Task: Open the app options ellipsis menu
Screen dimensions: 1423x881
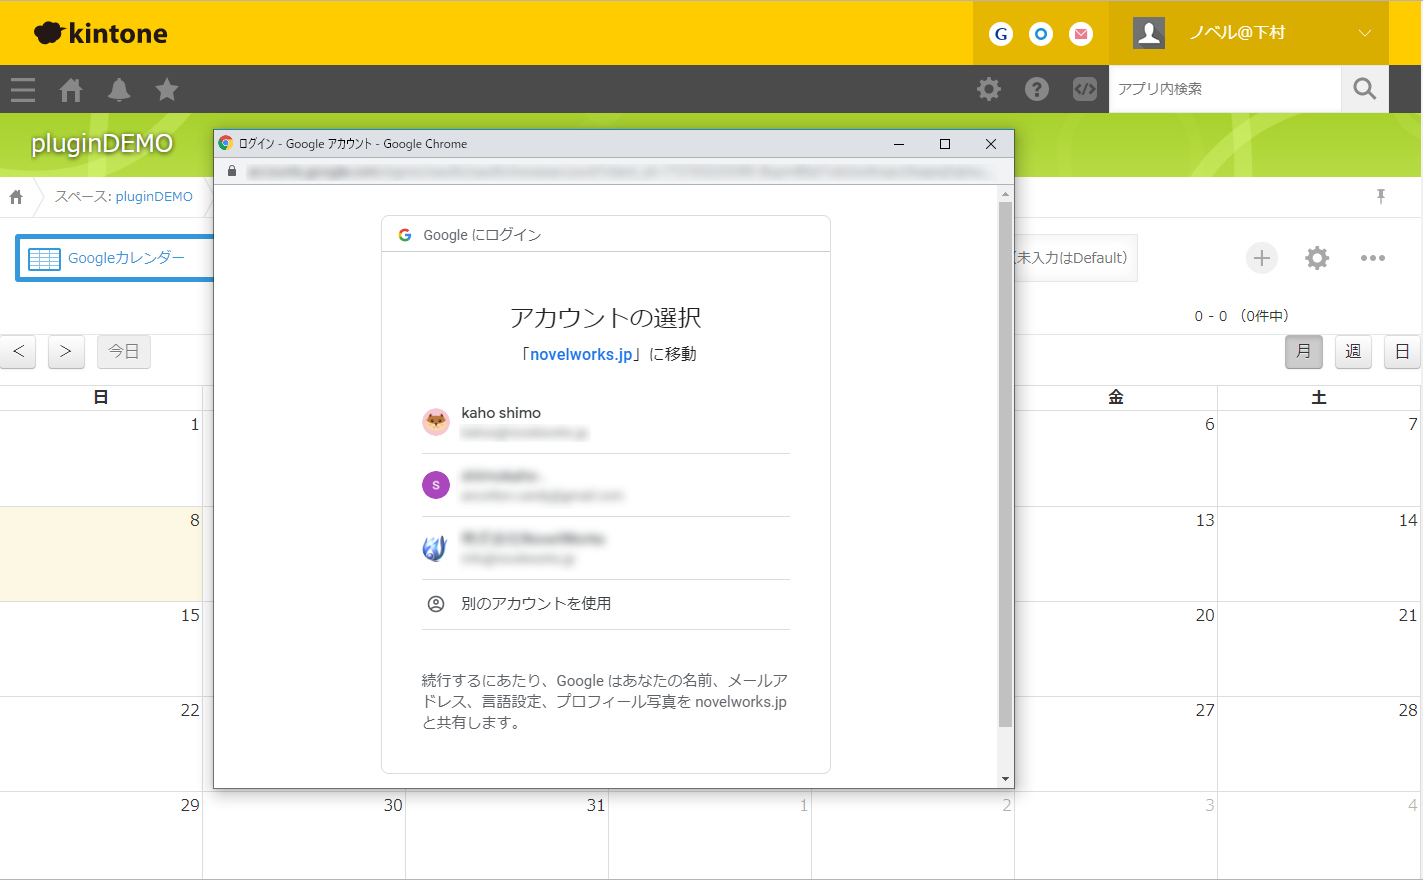Action: click(1373, 258)
